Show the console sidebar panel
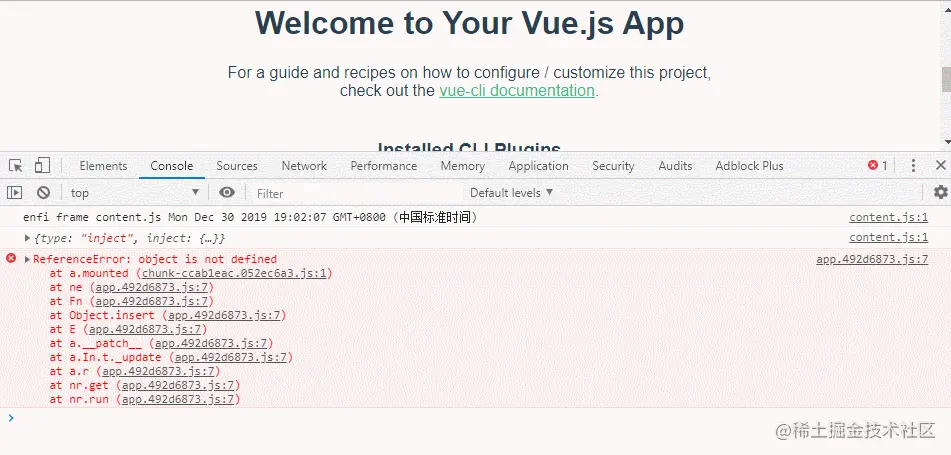The image size is (951, 455). (15, 193)
